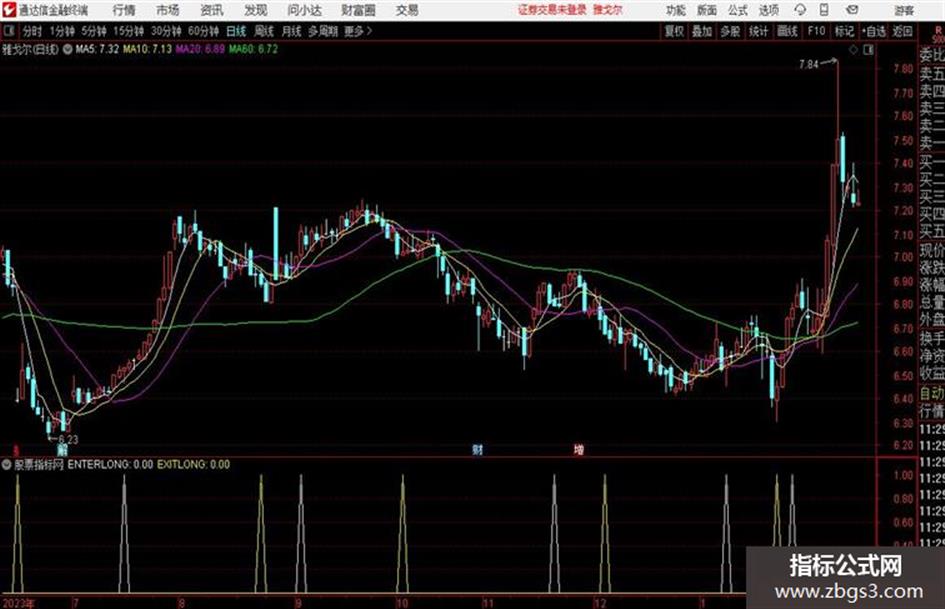Open the mail envelope icon

(852, 10)
